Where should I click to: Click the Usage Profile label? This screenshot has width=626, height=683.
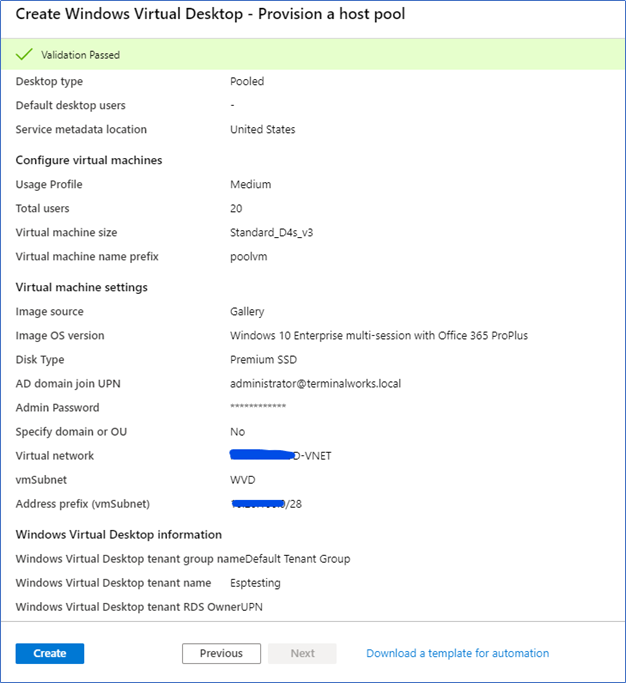click(x=49, y=184)
